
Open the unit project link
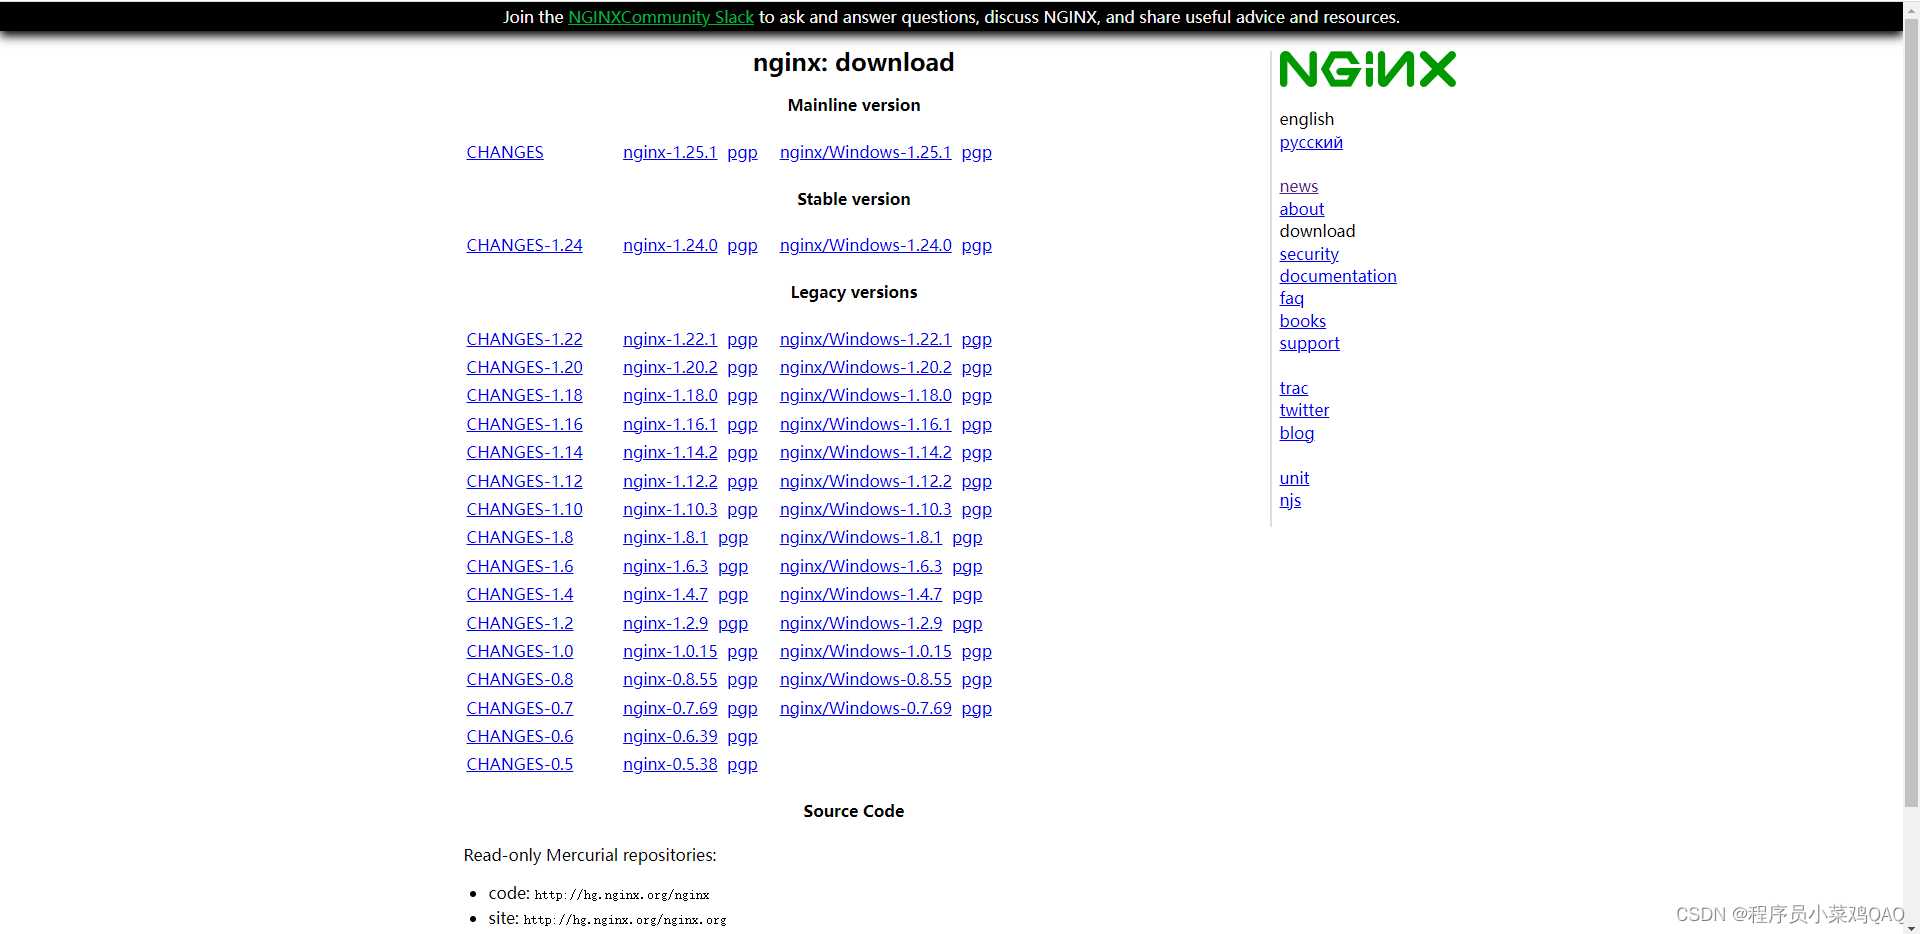pyautogui.click(x=1294, y=478)
